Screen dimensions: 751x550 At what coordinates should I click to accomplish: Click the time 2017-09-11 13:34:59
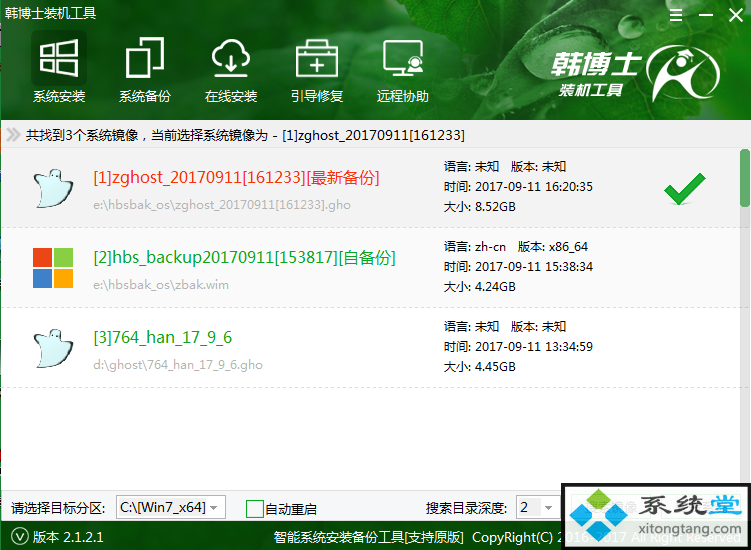point(534,347)
